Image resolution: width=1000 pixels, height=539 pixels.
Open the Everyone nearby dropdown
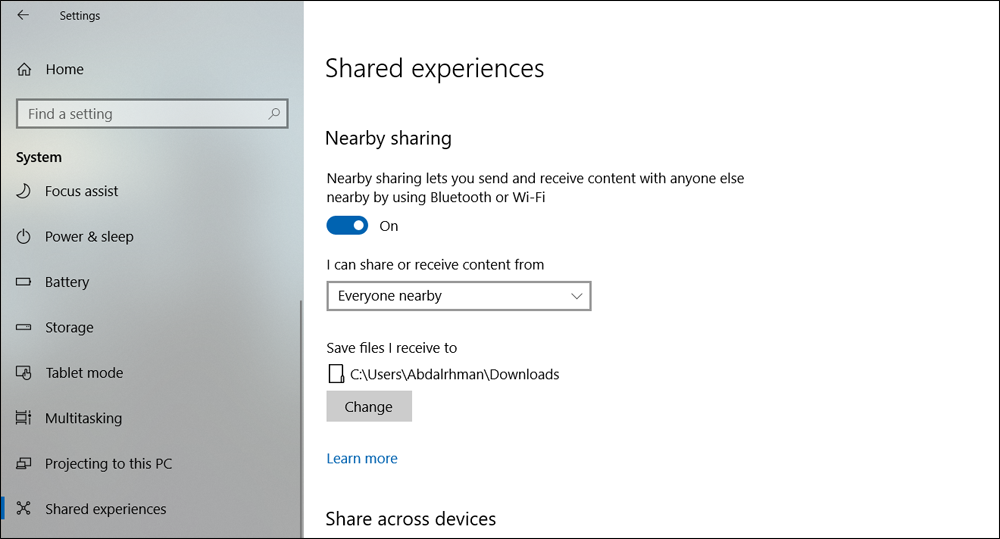(458, 296)
